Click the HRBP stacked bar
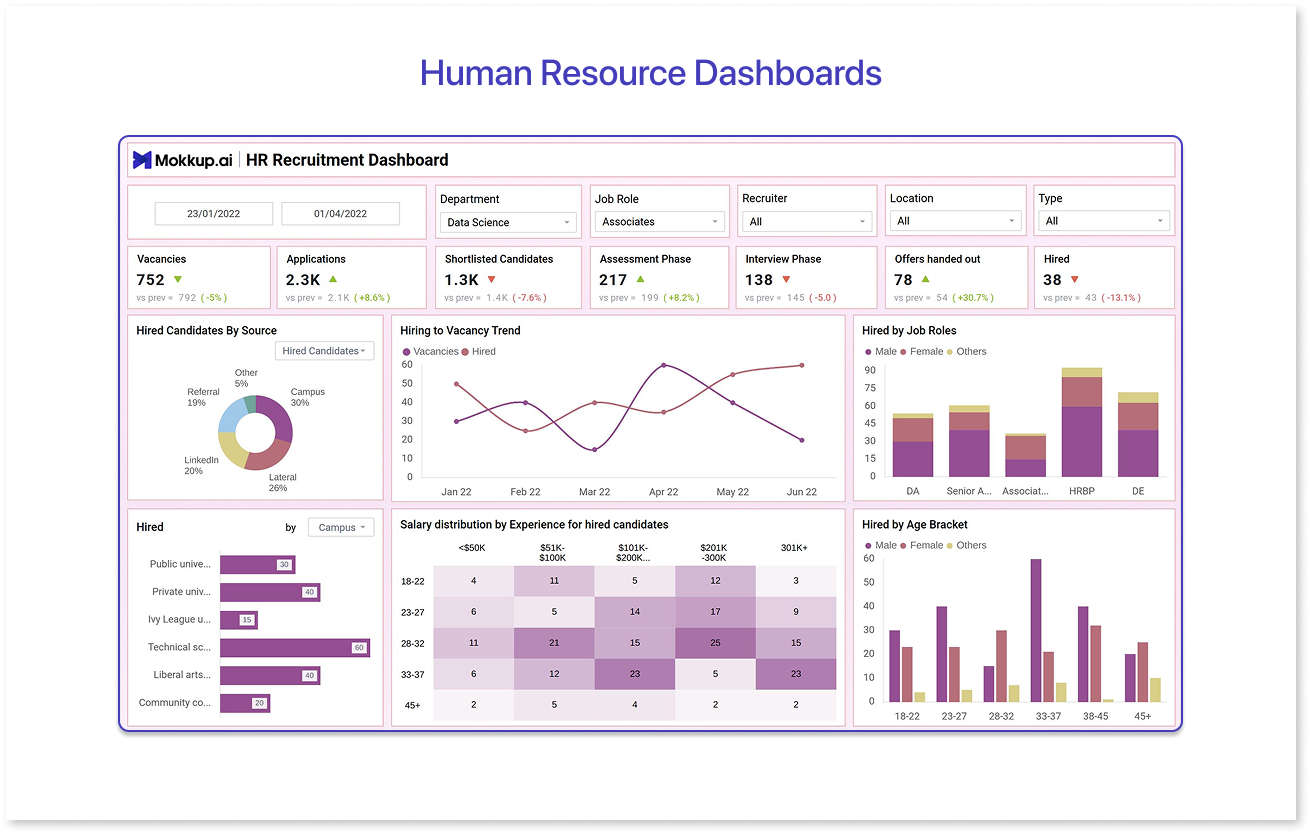The height and width of the screenshot is (834, 1310). click(1082, 422)
